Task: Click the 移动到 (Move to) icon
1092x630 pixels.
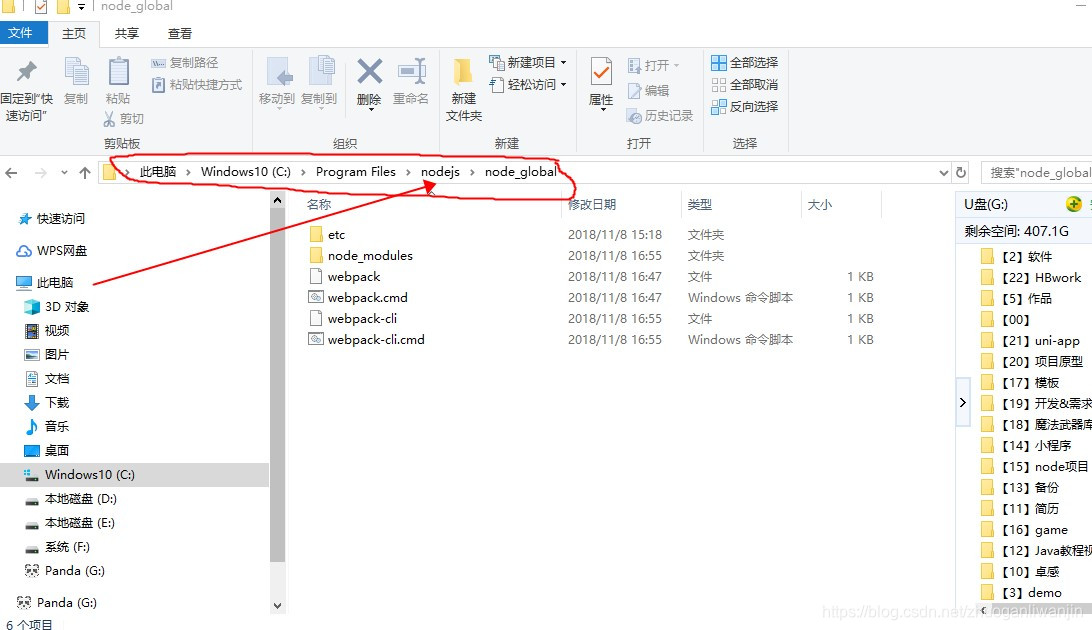Action: 279,72
